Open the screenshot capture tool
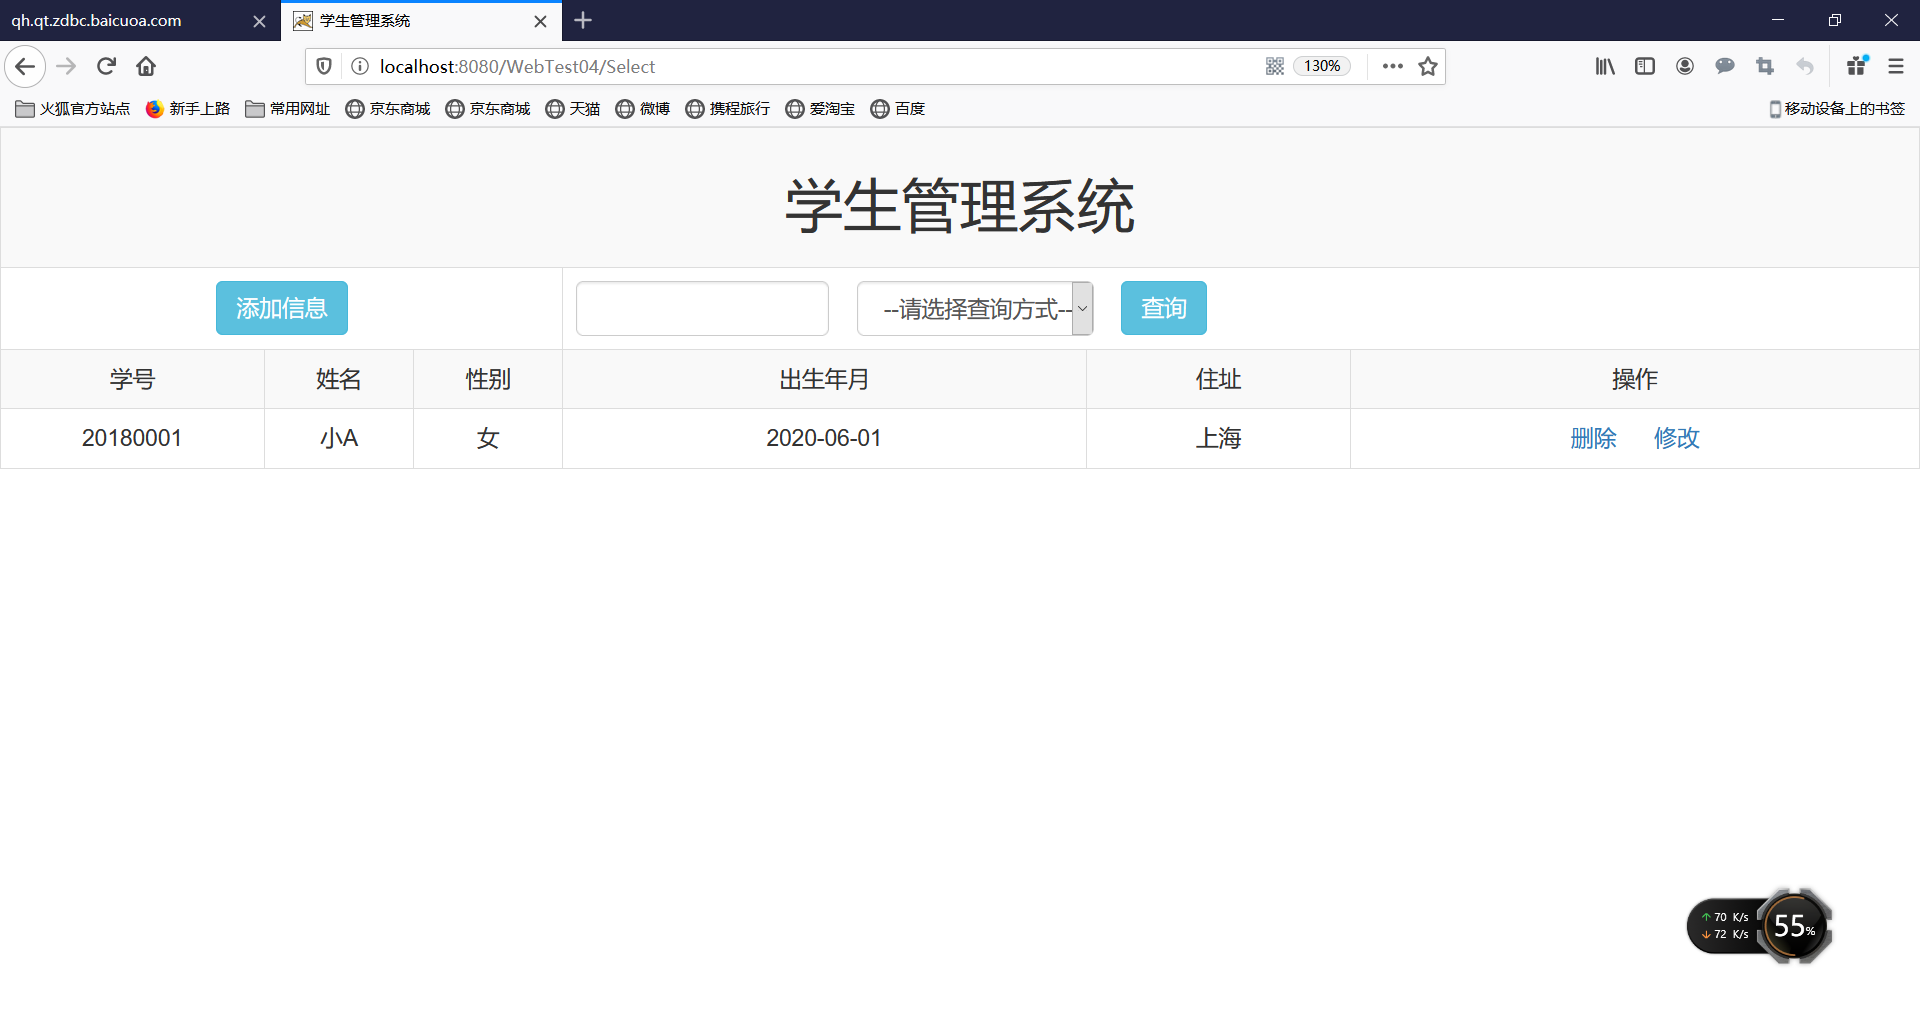This screenshot has width=1920, height=1030. pyautogui.click(x=1765, y=66)
